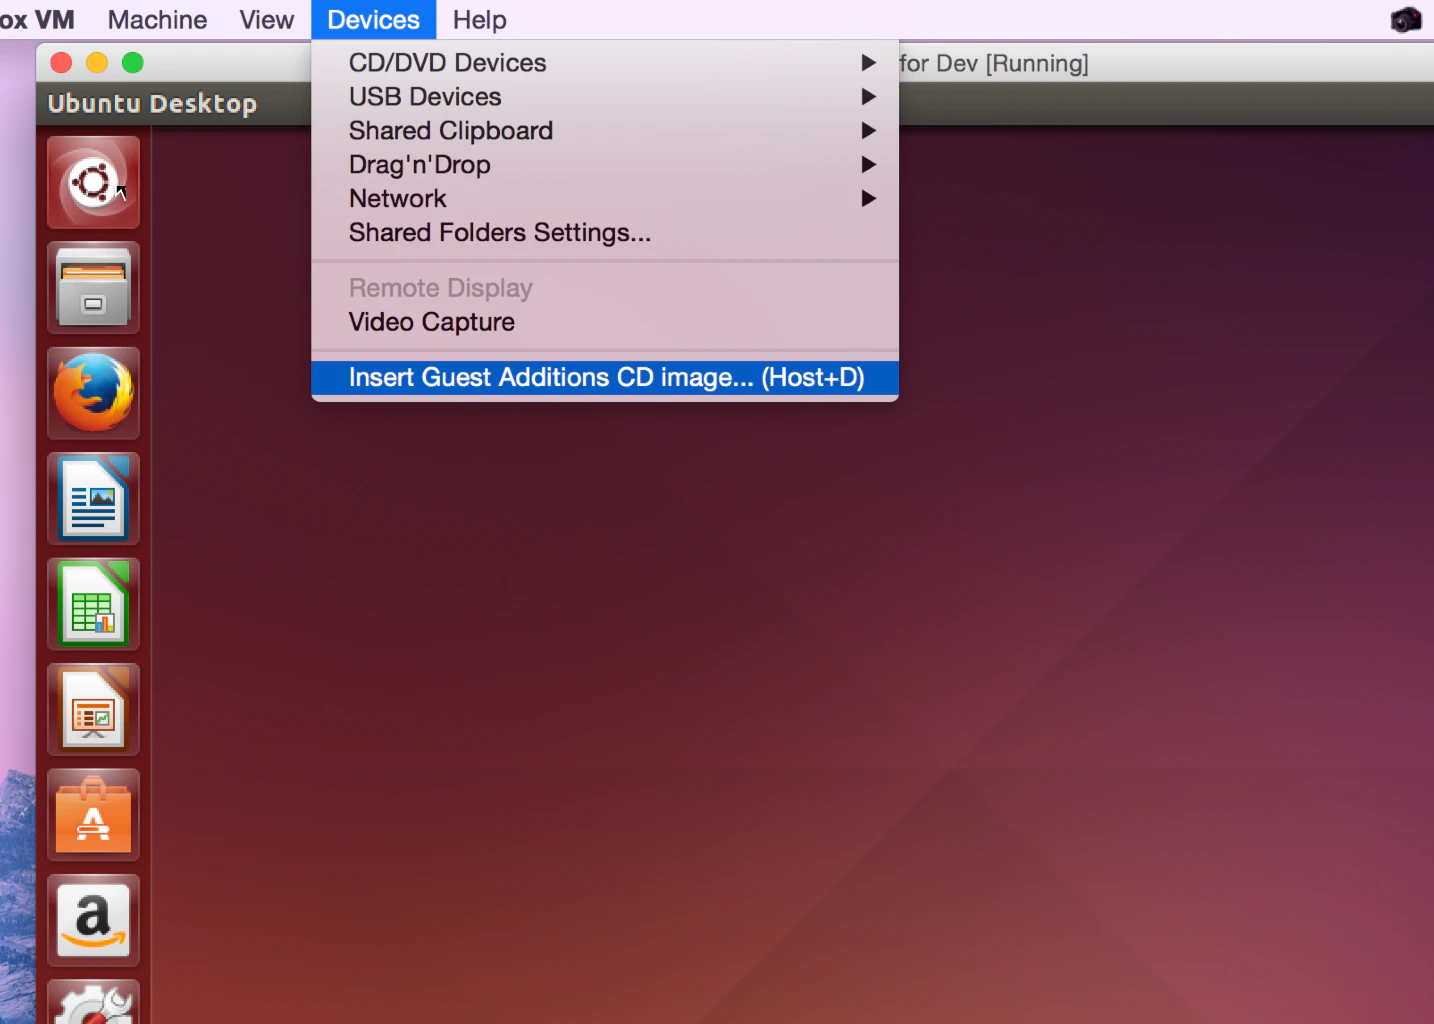Screen dimensions: 1434x1024
Task: Launch LibreOffice Impress presentation
Action: (93, 710)
